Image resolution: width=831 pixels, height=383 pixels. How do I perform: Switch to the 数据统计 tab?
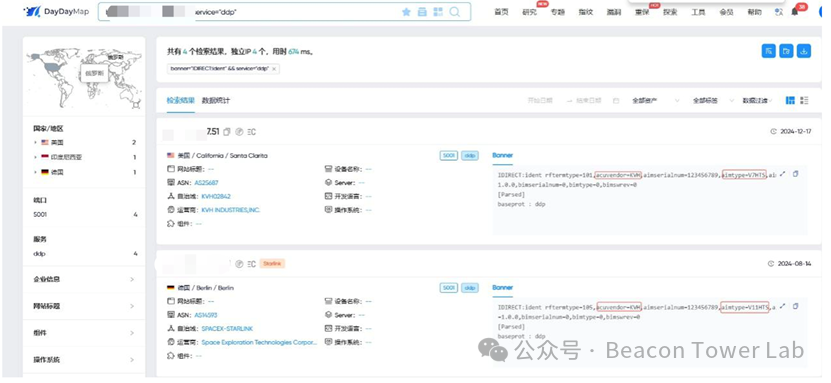point(216,101)
